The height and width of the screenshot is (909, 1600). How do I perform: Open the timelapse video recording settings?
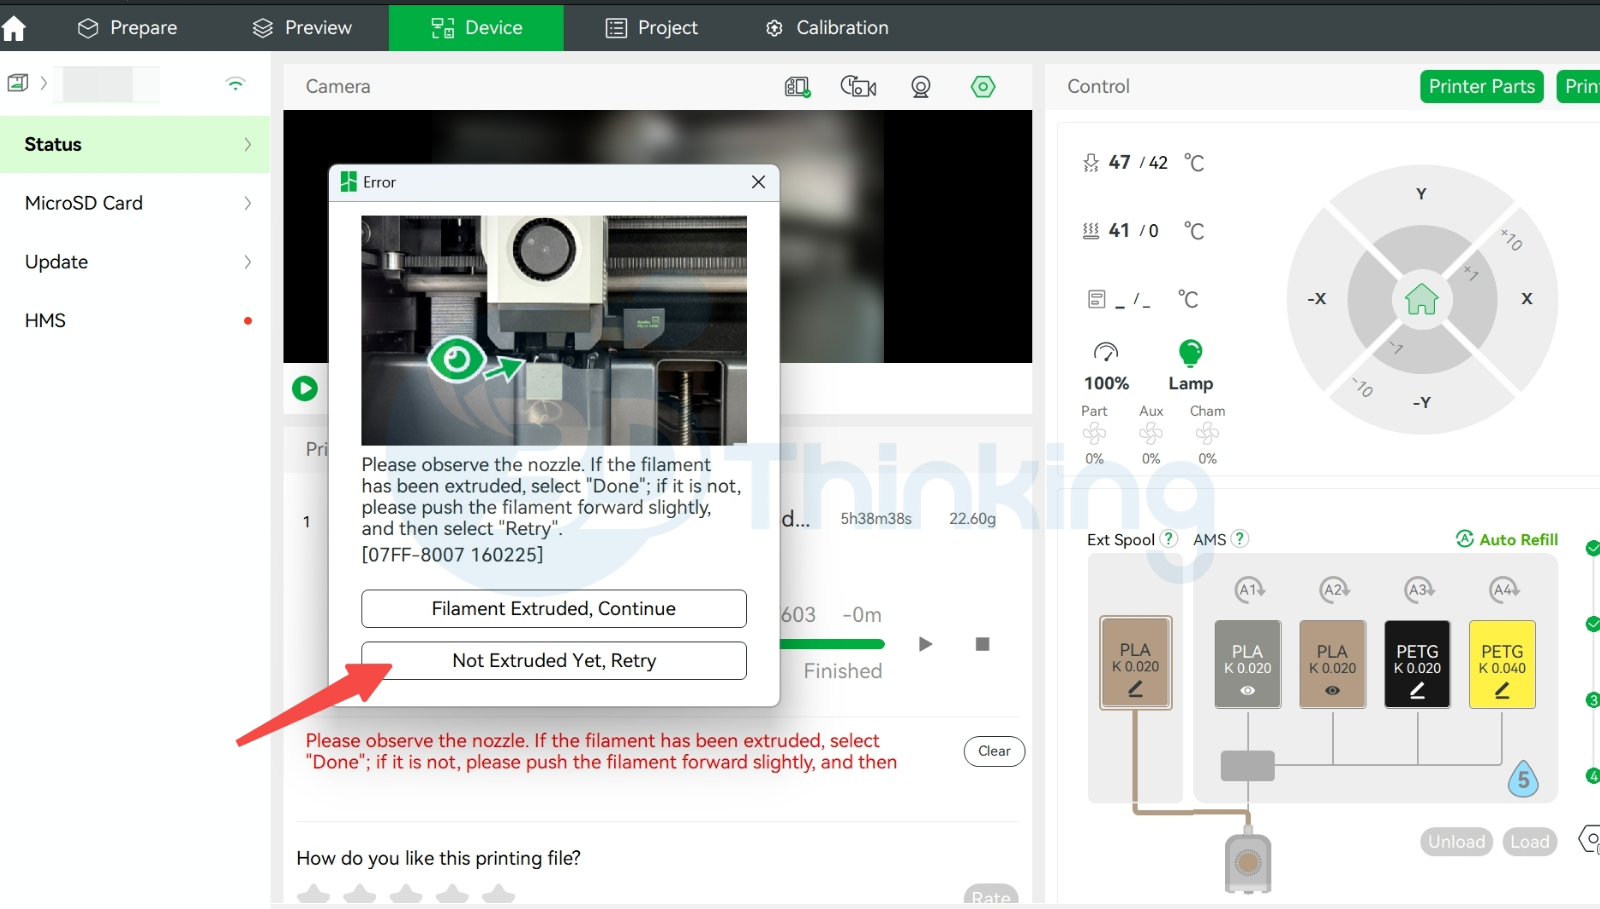858,86
